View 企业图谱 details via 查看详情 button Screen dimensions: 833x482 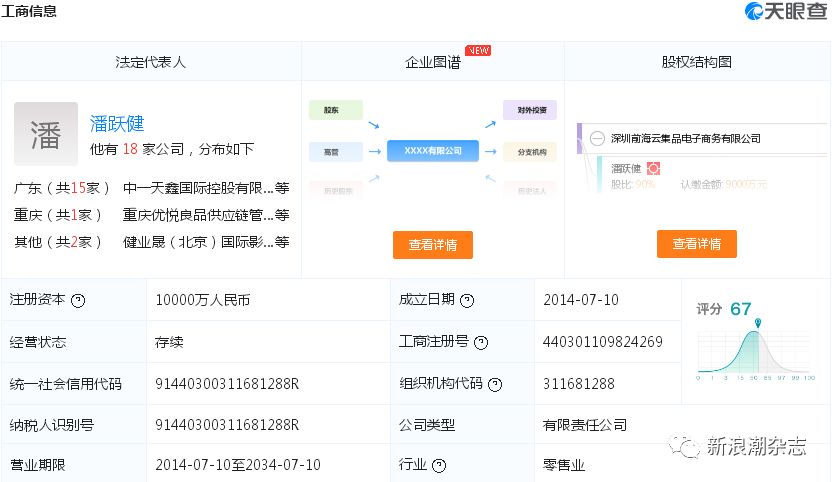click(x=433, y=245)
